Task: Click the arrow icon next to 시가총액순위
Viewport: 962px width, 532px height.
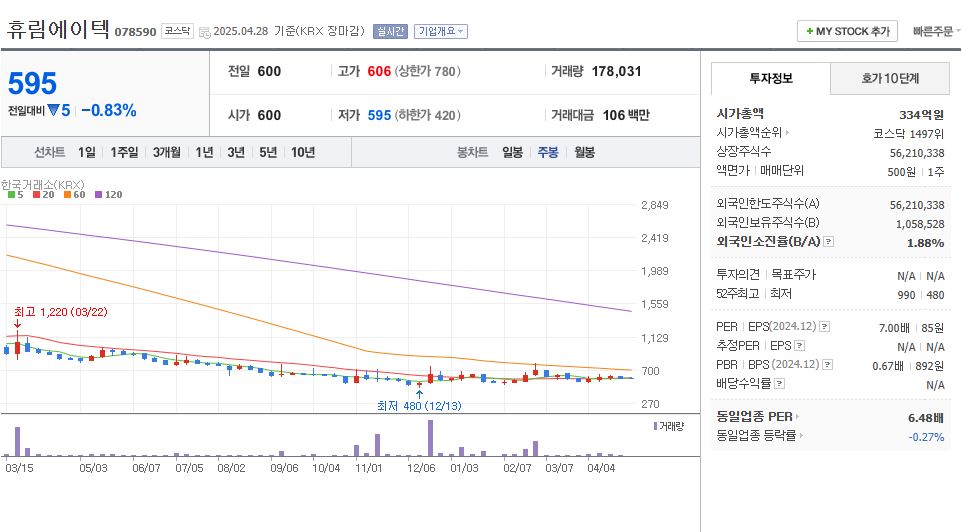Action: [x=787, y=133]
